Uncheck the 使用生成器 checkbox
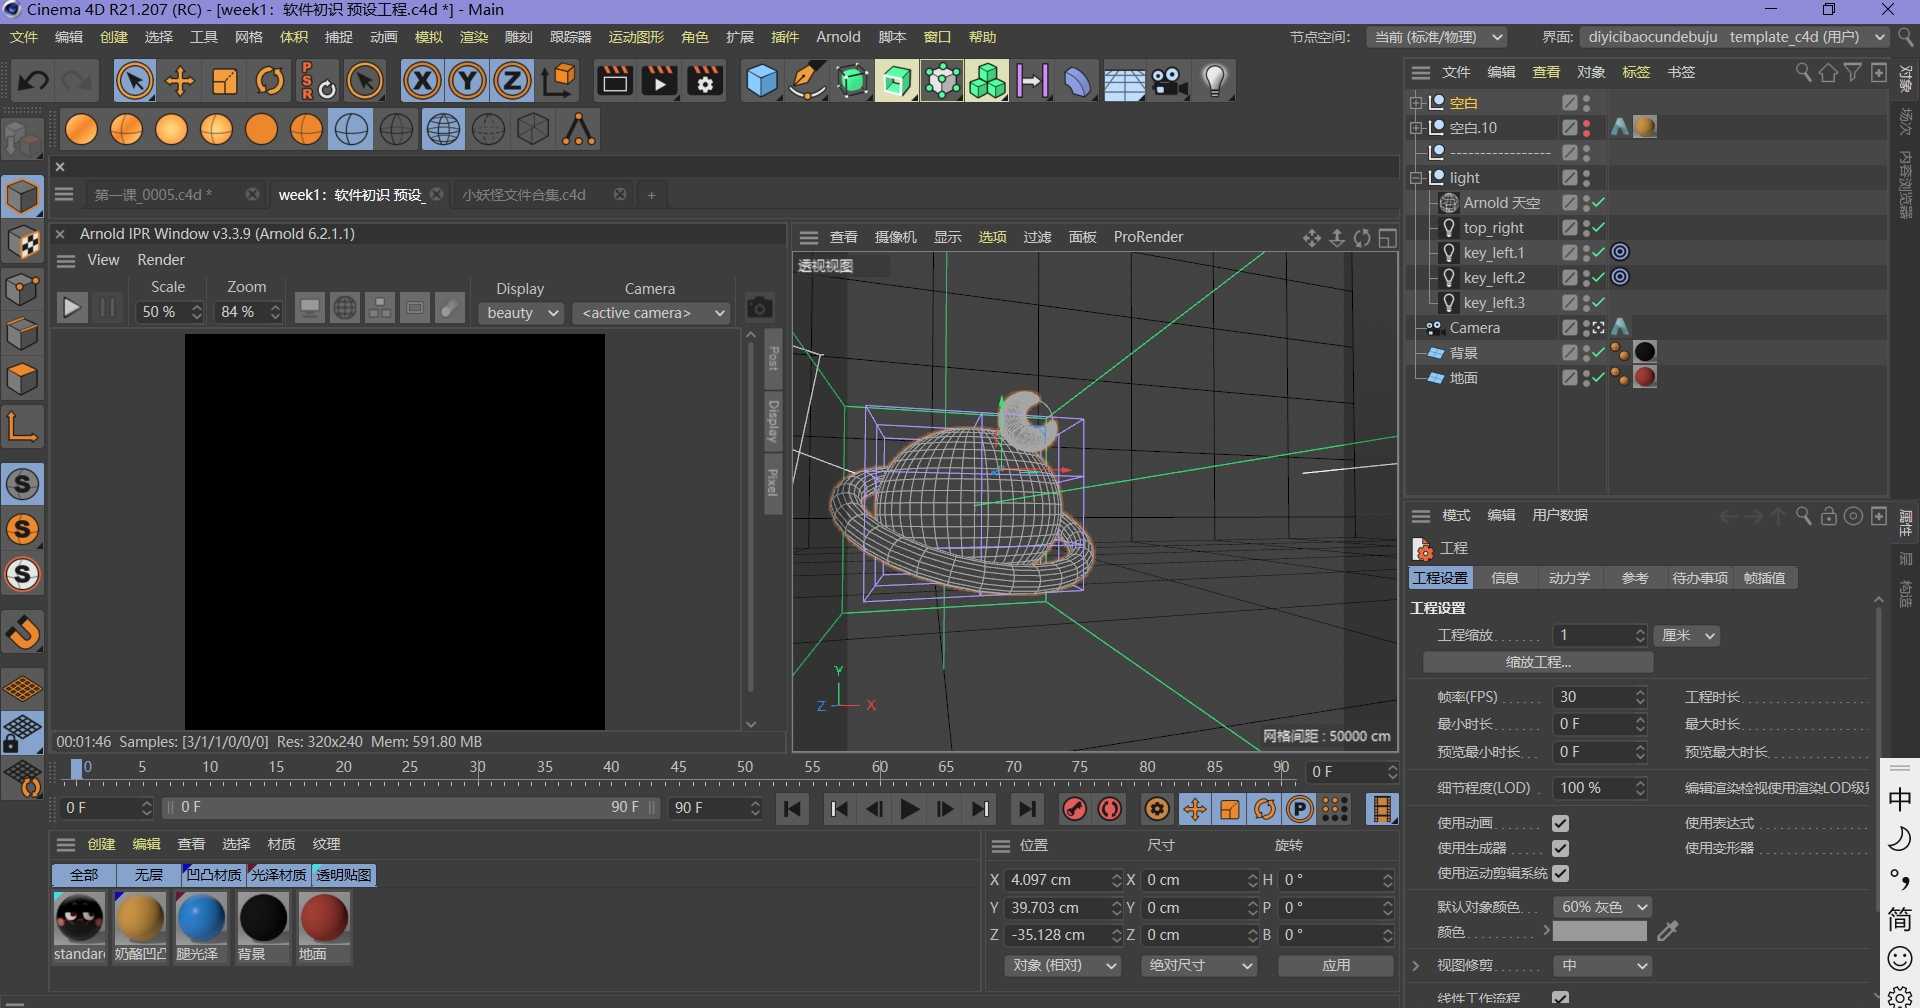1920x1008 pixels. coord(1560,848)
